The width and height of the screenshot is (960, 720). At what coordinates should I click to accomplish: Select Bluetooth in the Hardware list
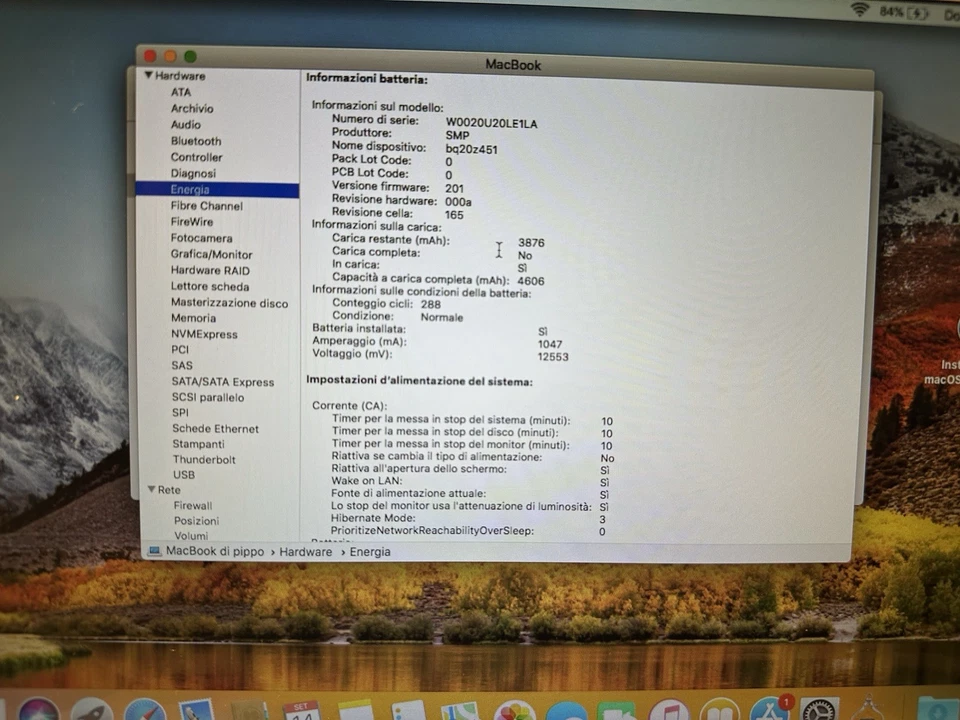click(196, 140)
